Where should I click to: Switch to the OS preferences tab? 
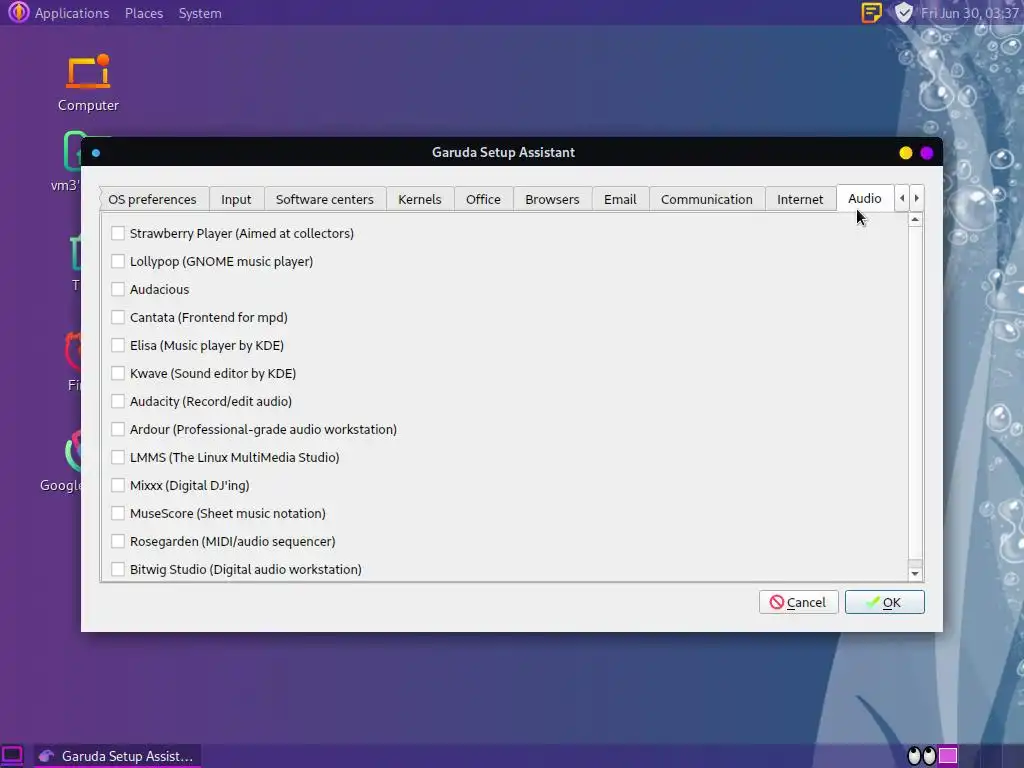pyautogui.click(x=152, y=199)
